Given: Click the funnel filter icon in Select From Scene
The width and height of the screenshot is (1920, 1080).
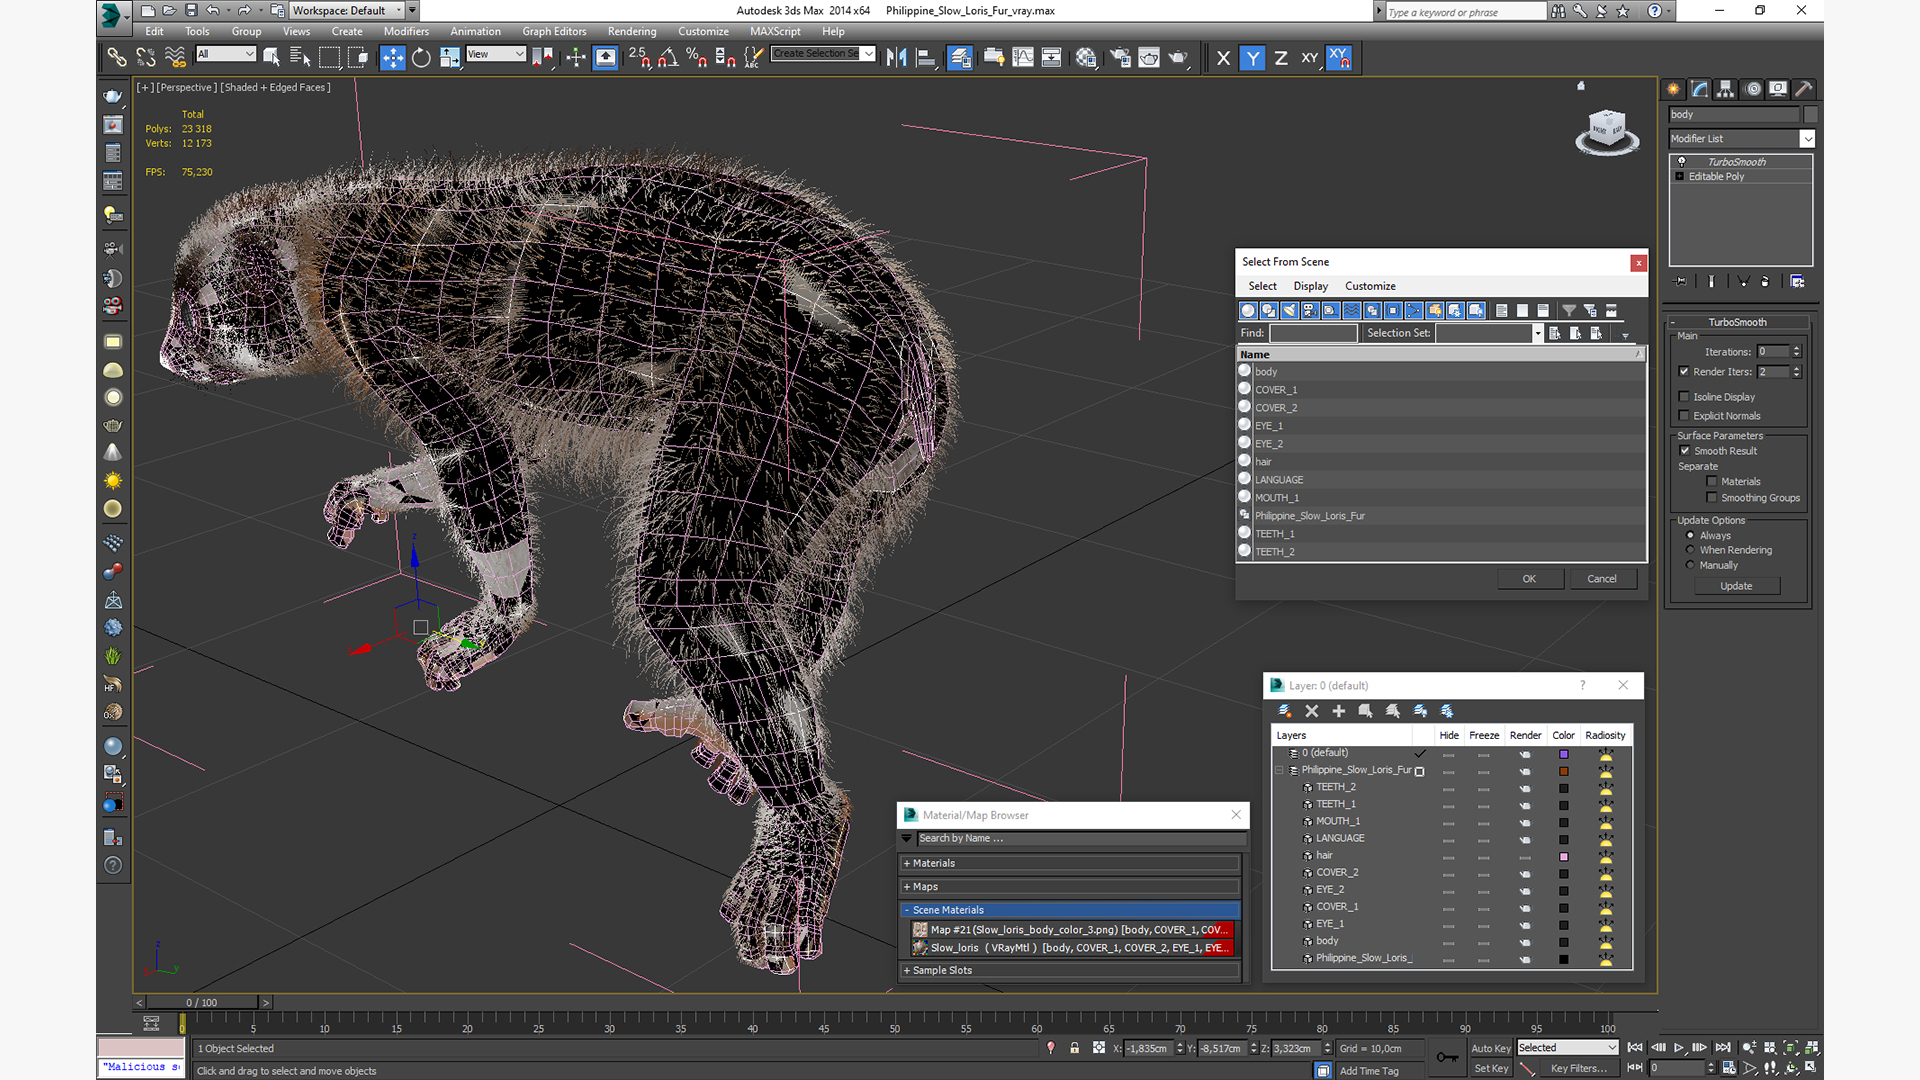Looking at the screenshot, I should tap(1569, 311).
